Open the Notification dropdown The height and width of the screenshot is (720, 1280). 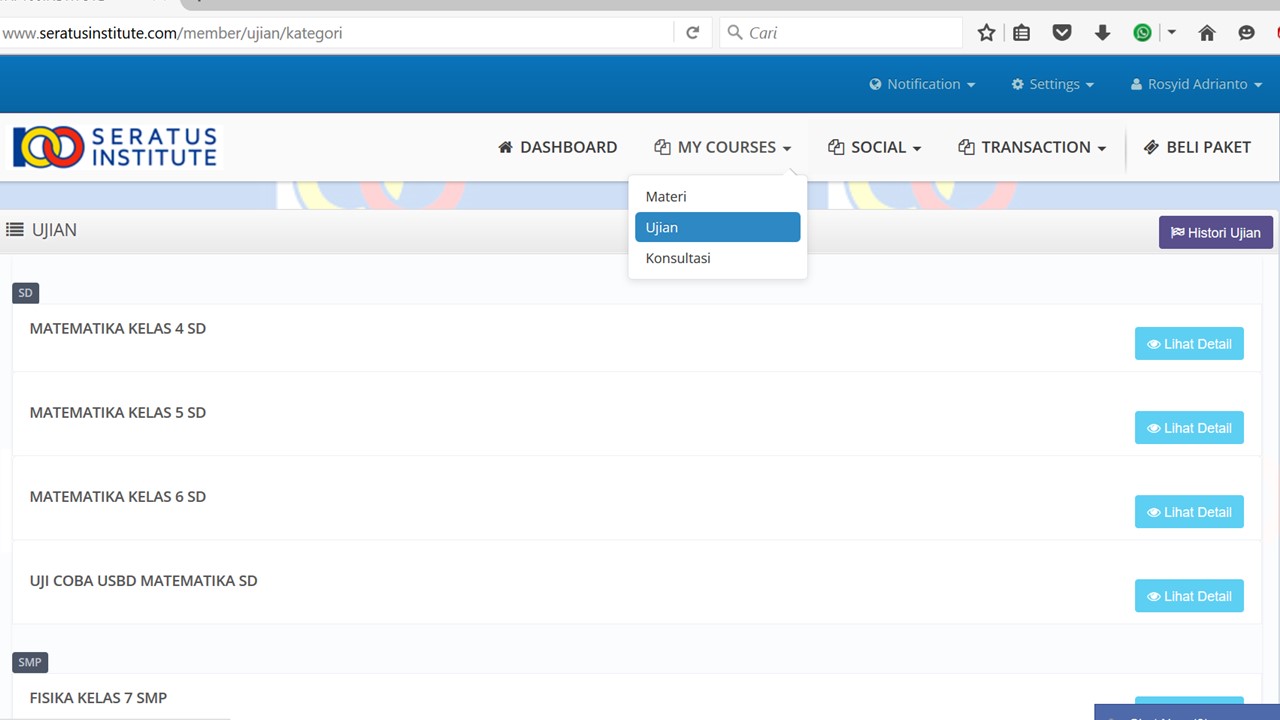[922, 84]
